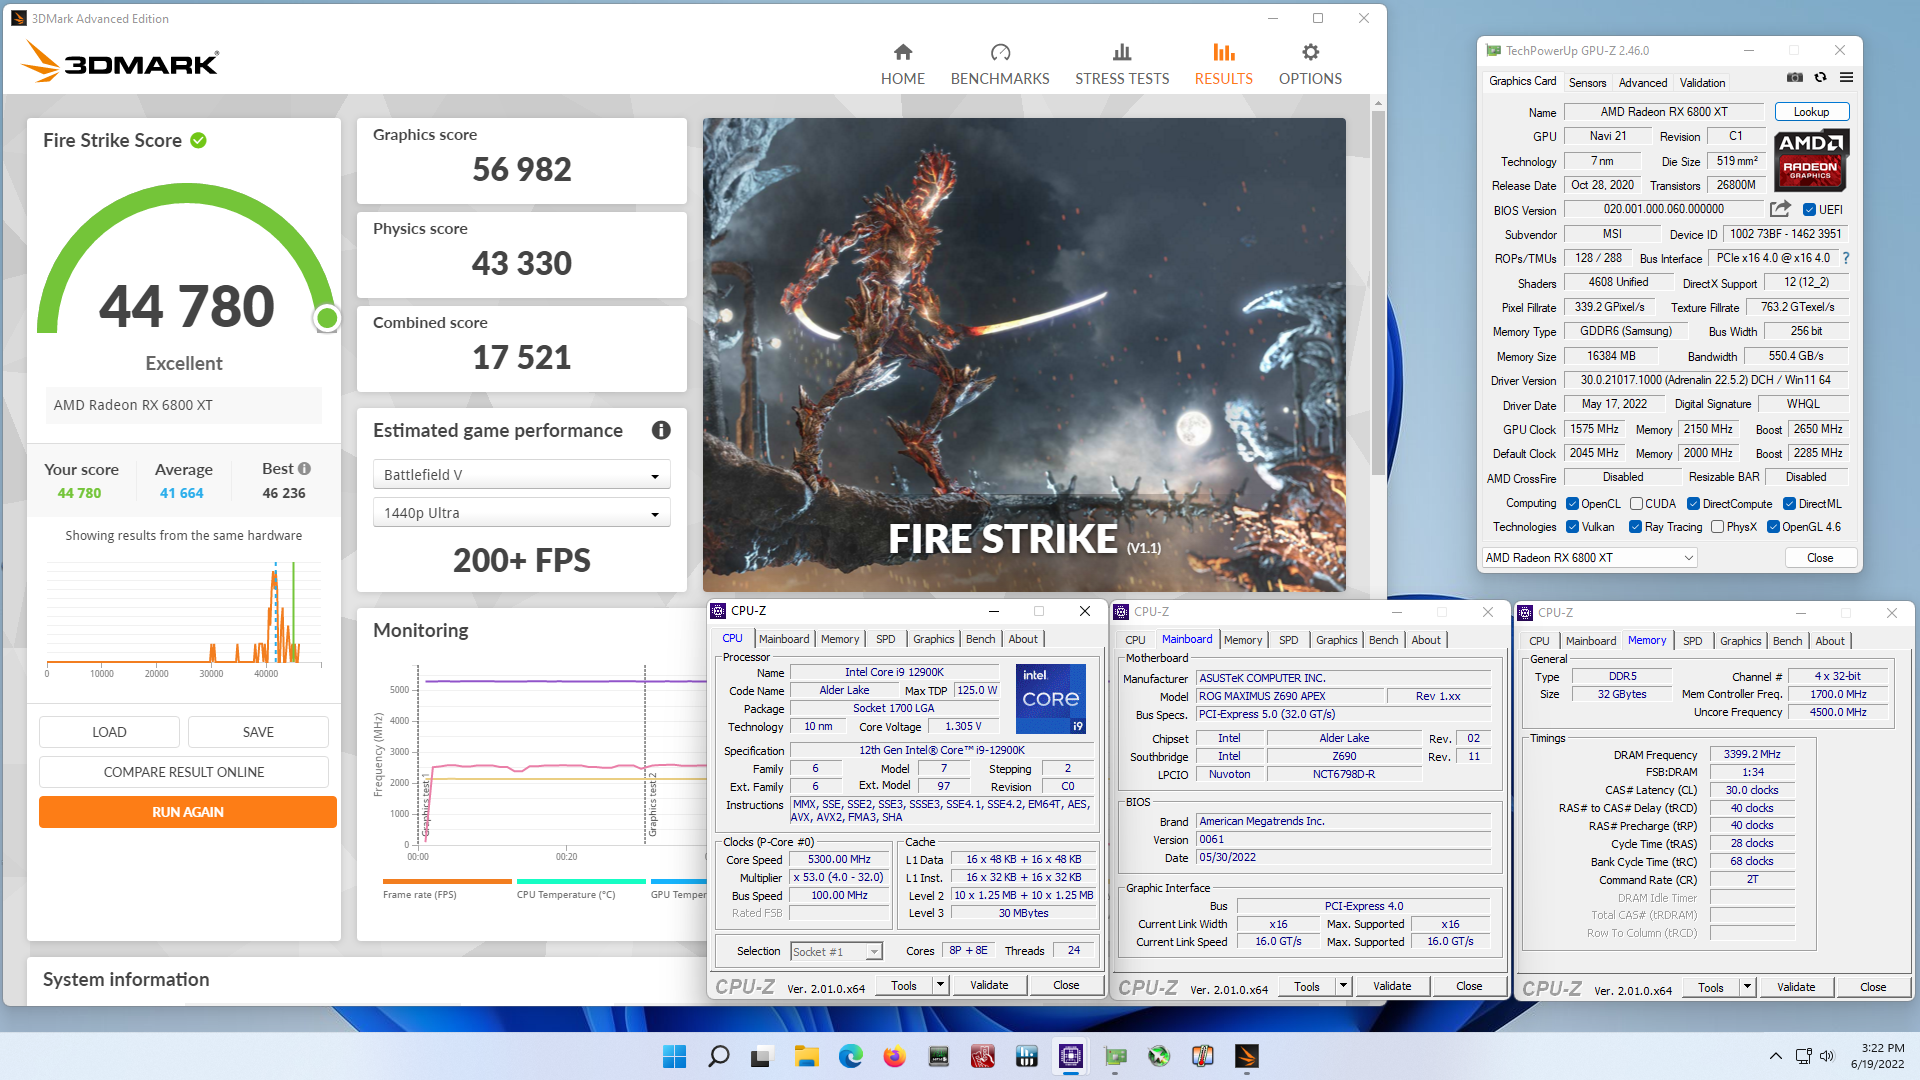This screenshot has width=1920, height=1080.
Task: Click the Frame rate (FPS) orange legend swatch
Action: point(447,881)
